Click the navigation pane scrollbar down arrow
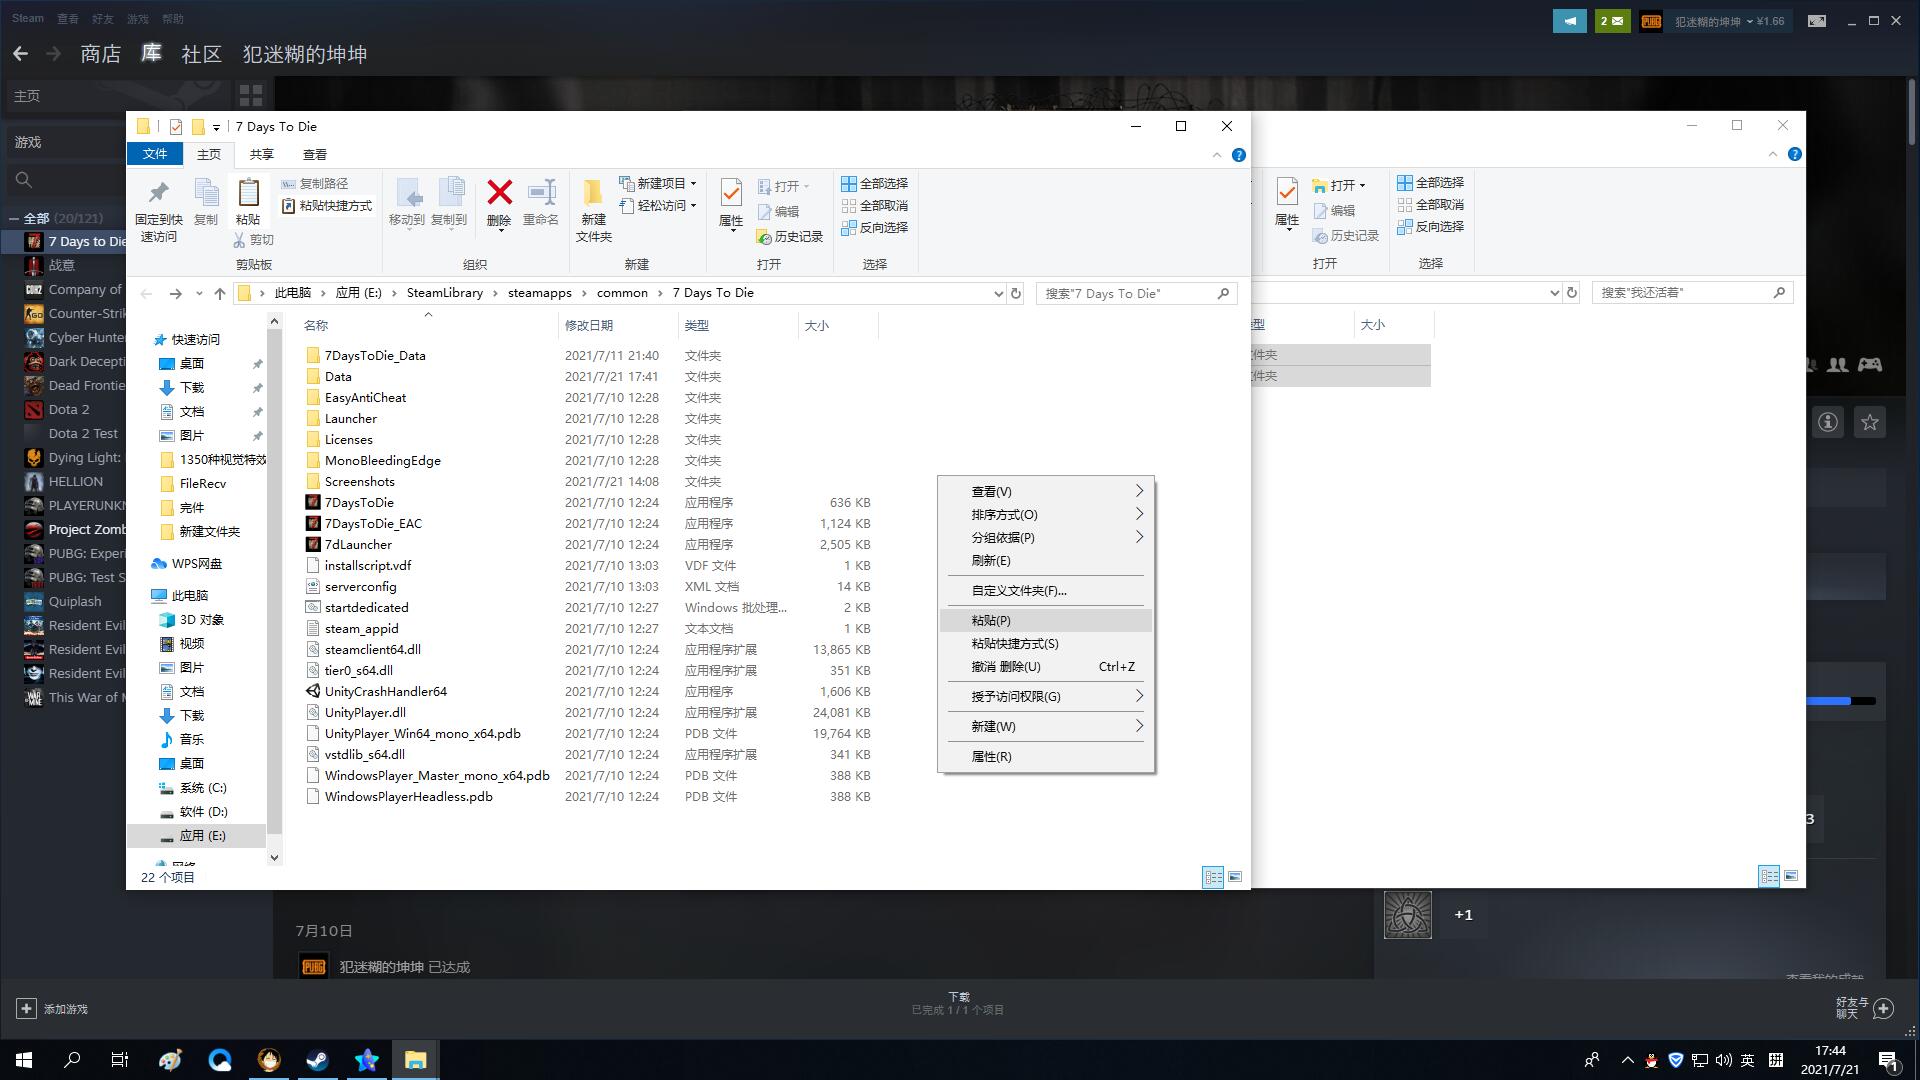 pyautogui.click(x=275, y=858)
